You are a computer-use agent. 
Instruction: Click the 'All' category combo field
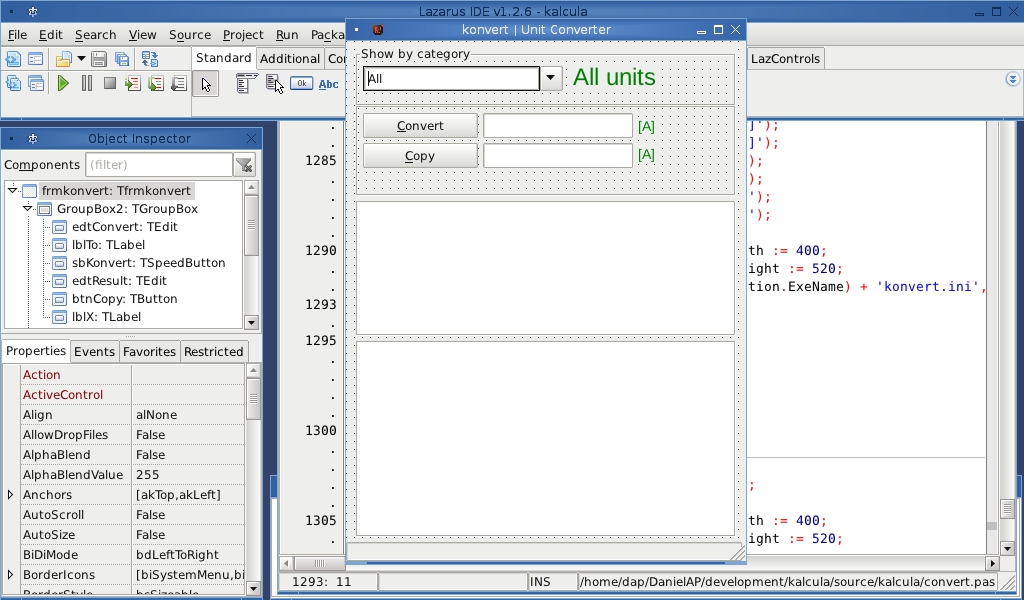(x=452, y=78)
